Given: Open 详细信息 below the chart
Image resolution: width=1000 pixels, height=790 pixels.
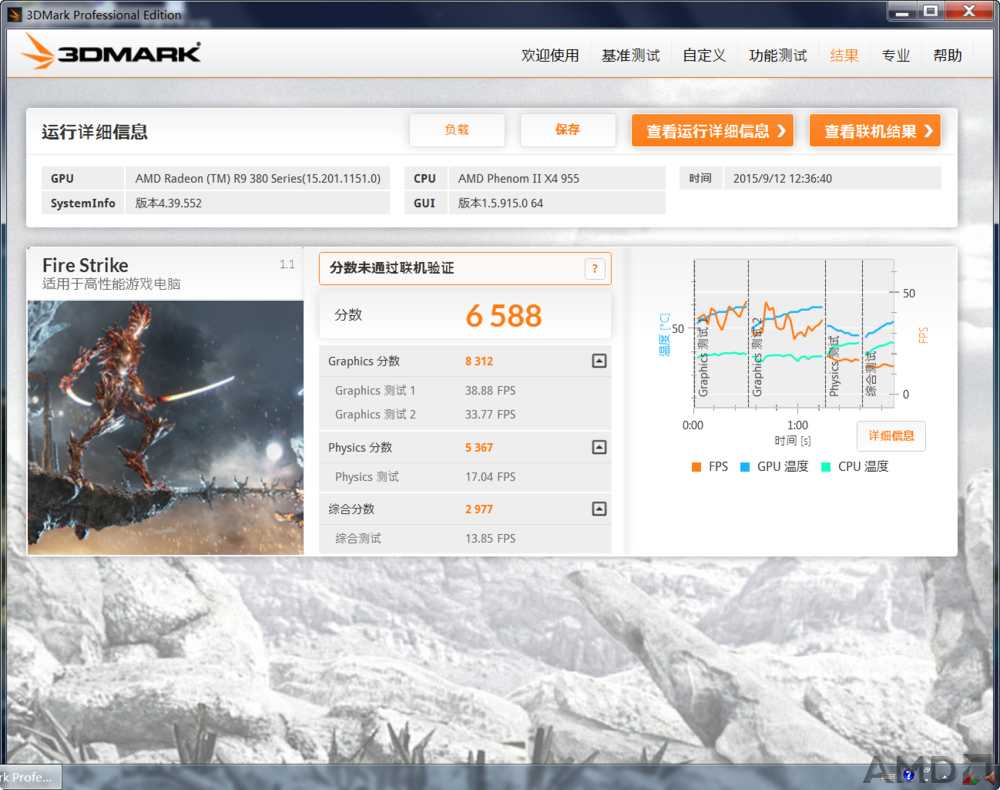Looking at the screenshot, I should click(x=891, y=436).
